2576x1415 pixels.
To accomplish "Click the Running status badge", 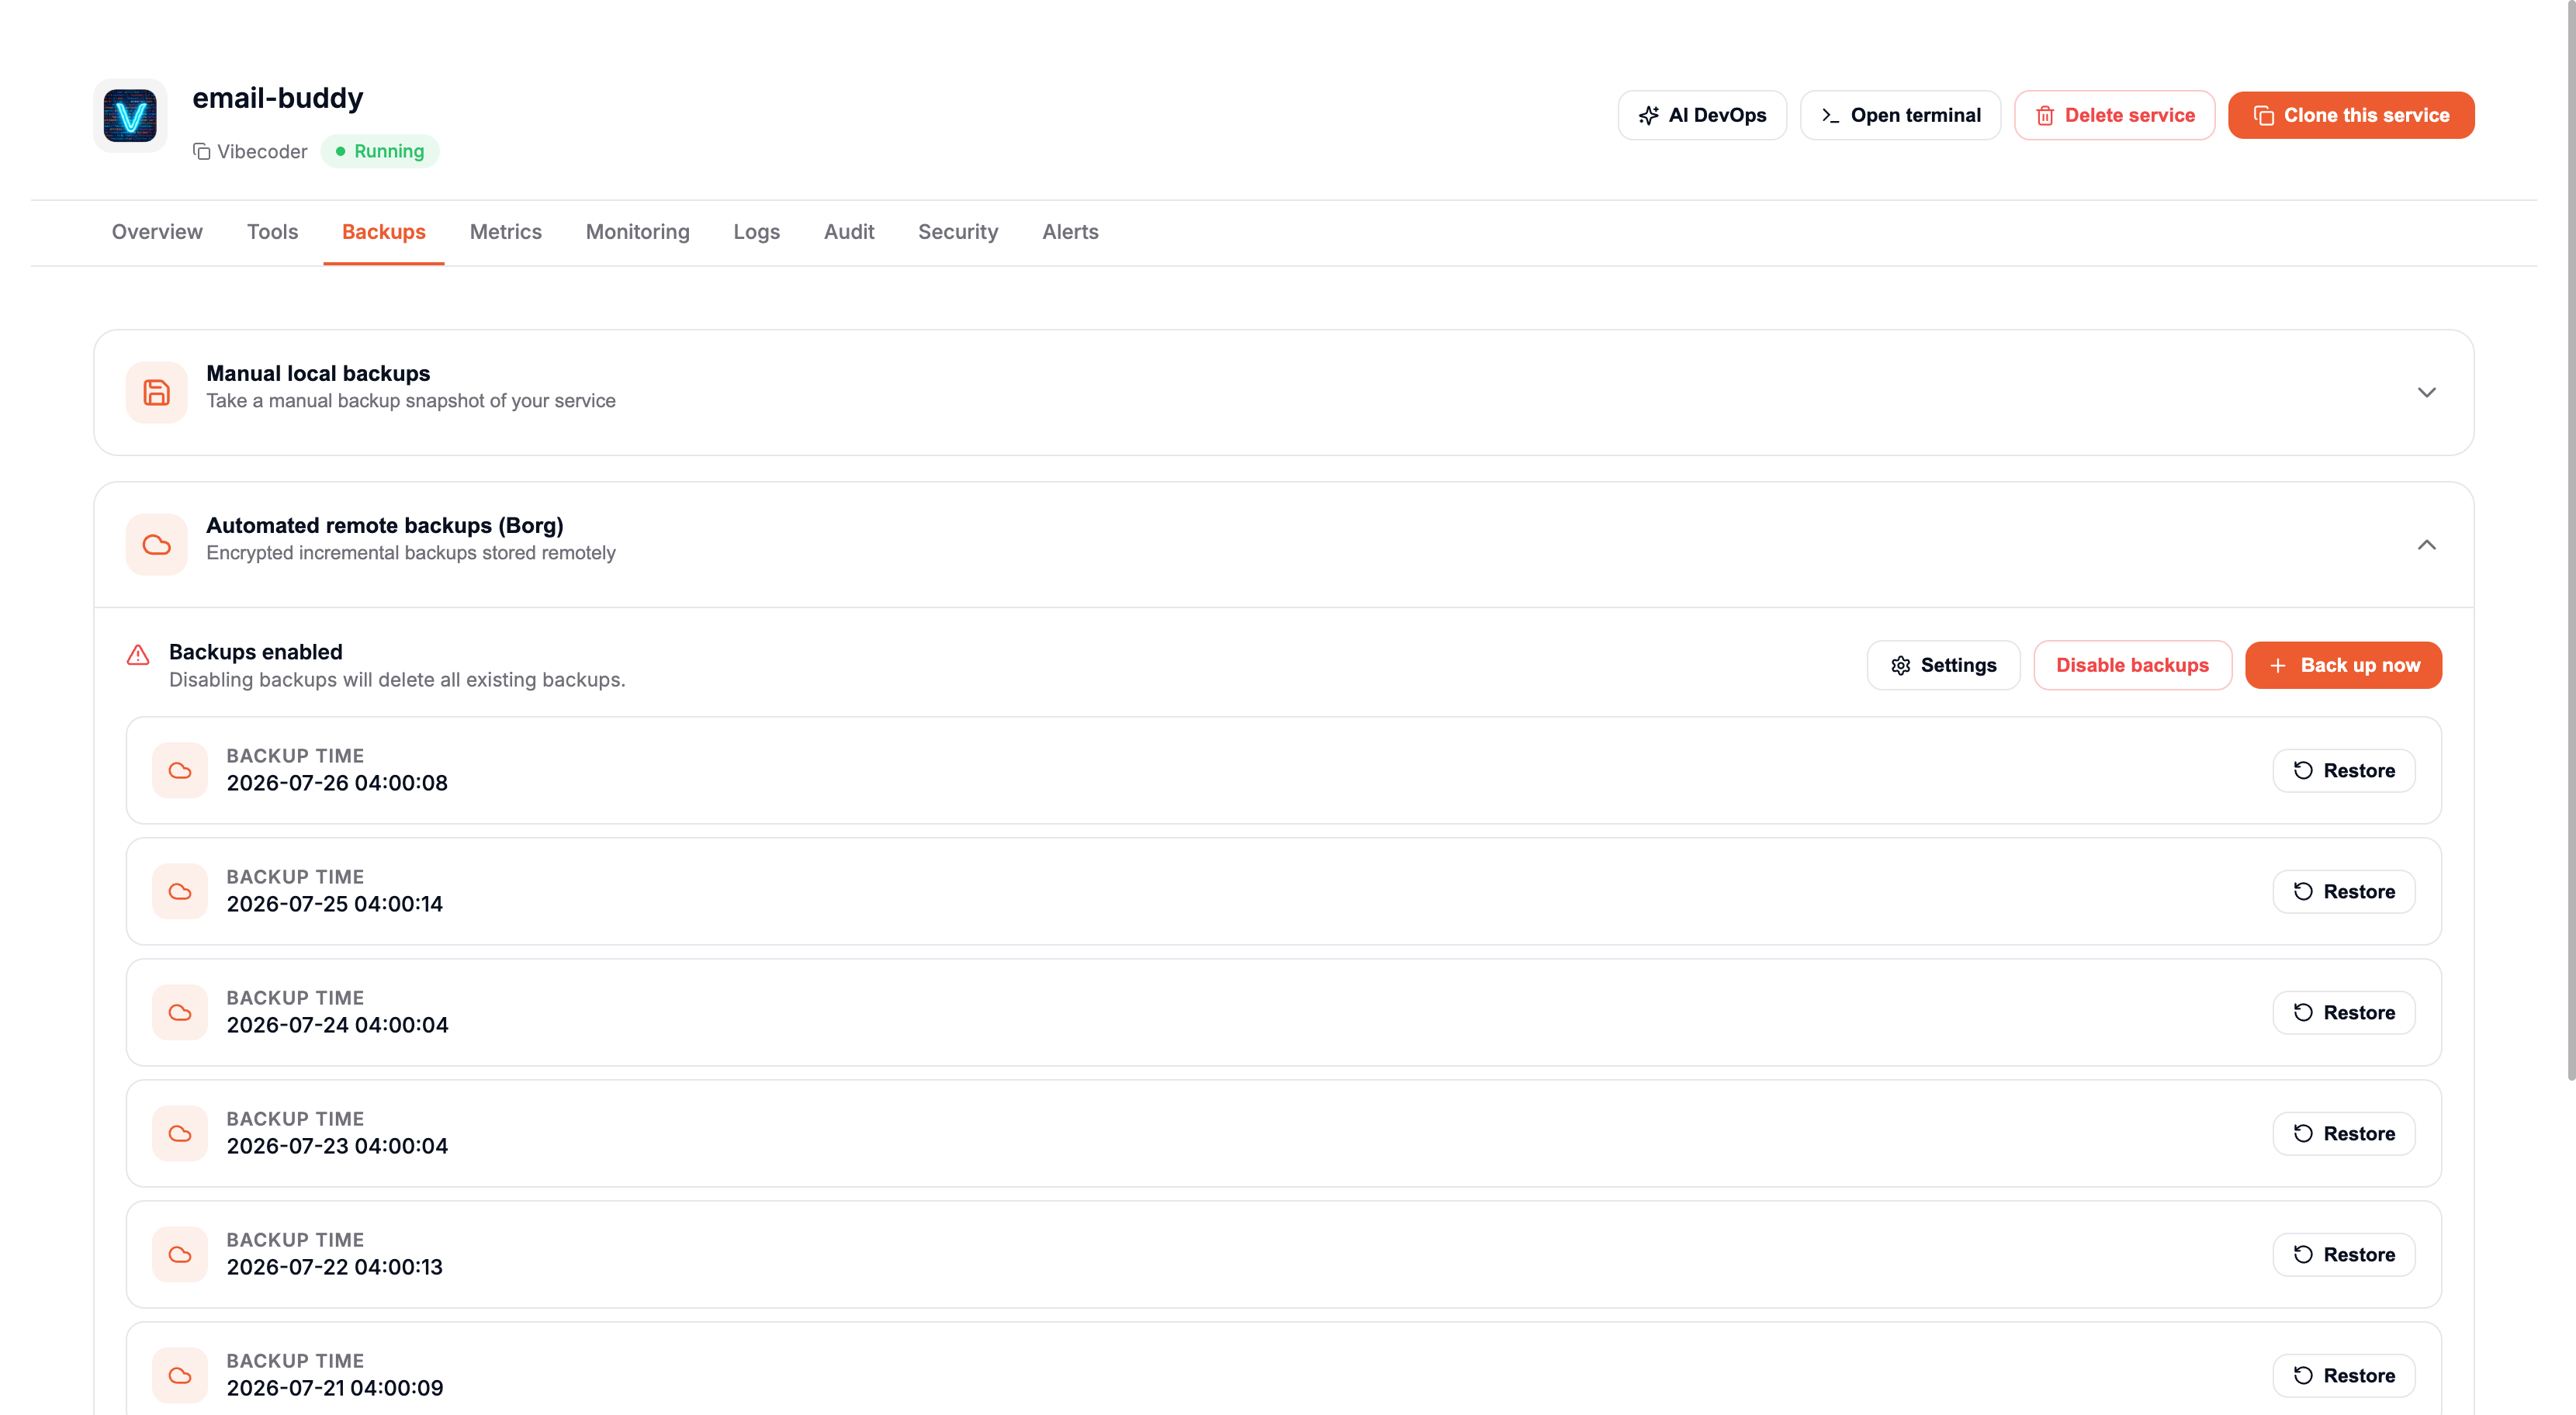I will coord(379,151).
